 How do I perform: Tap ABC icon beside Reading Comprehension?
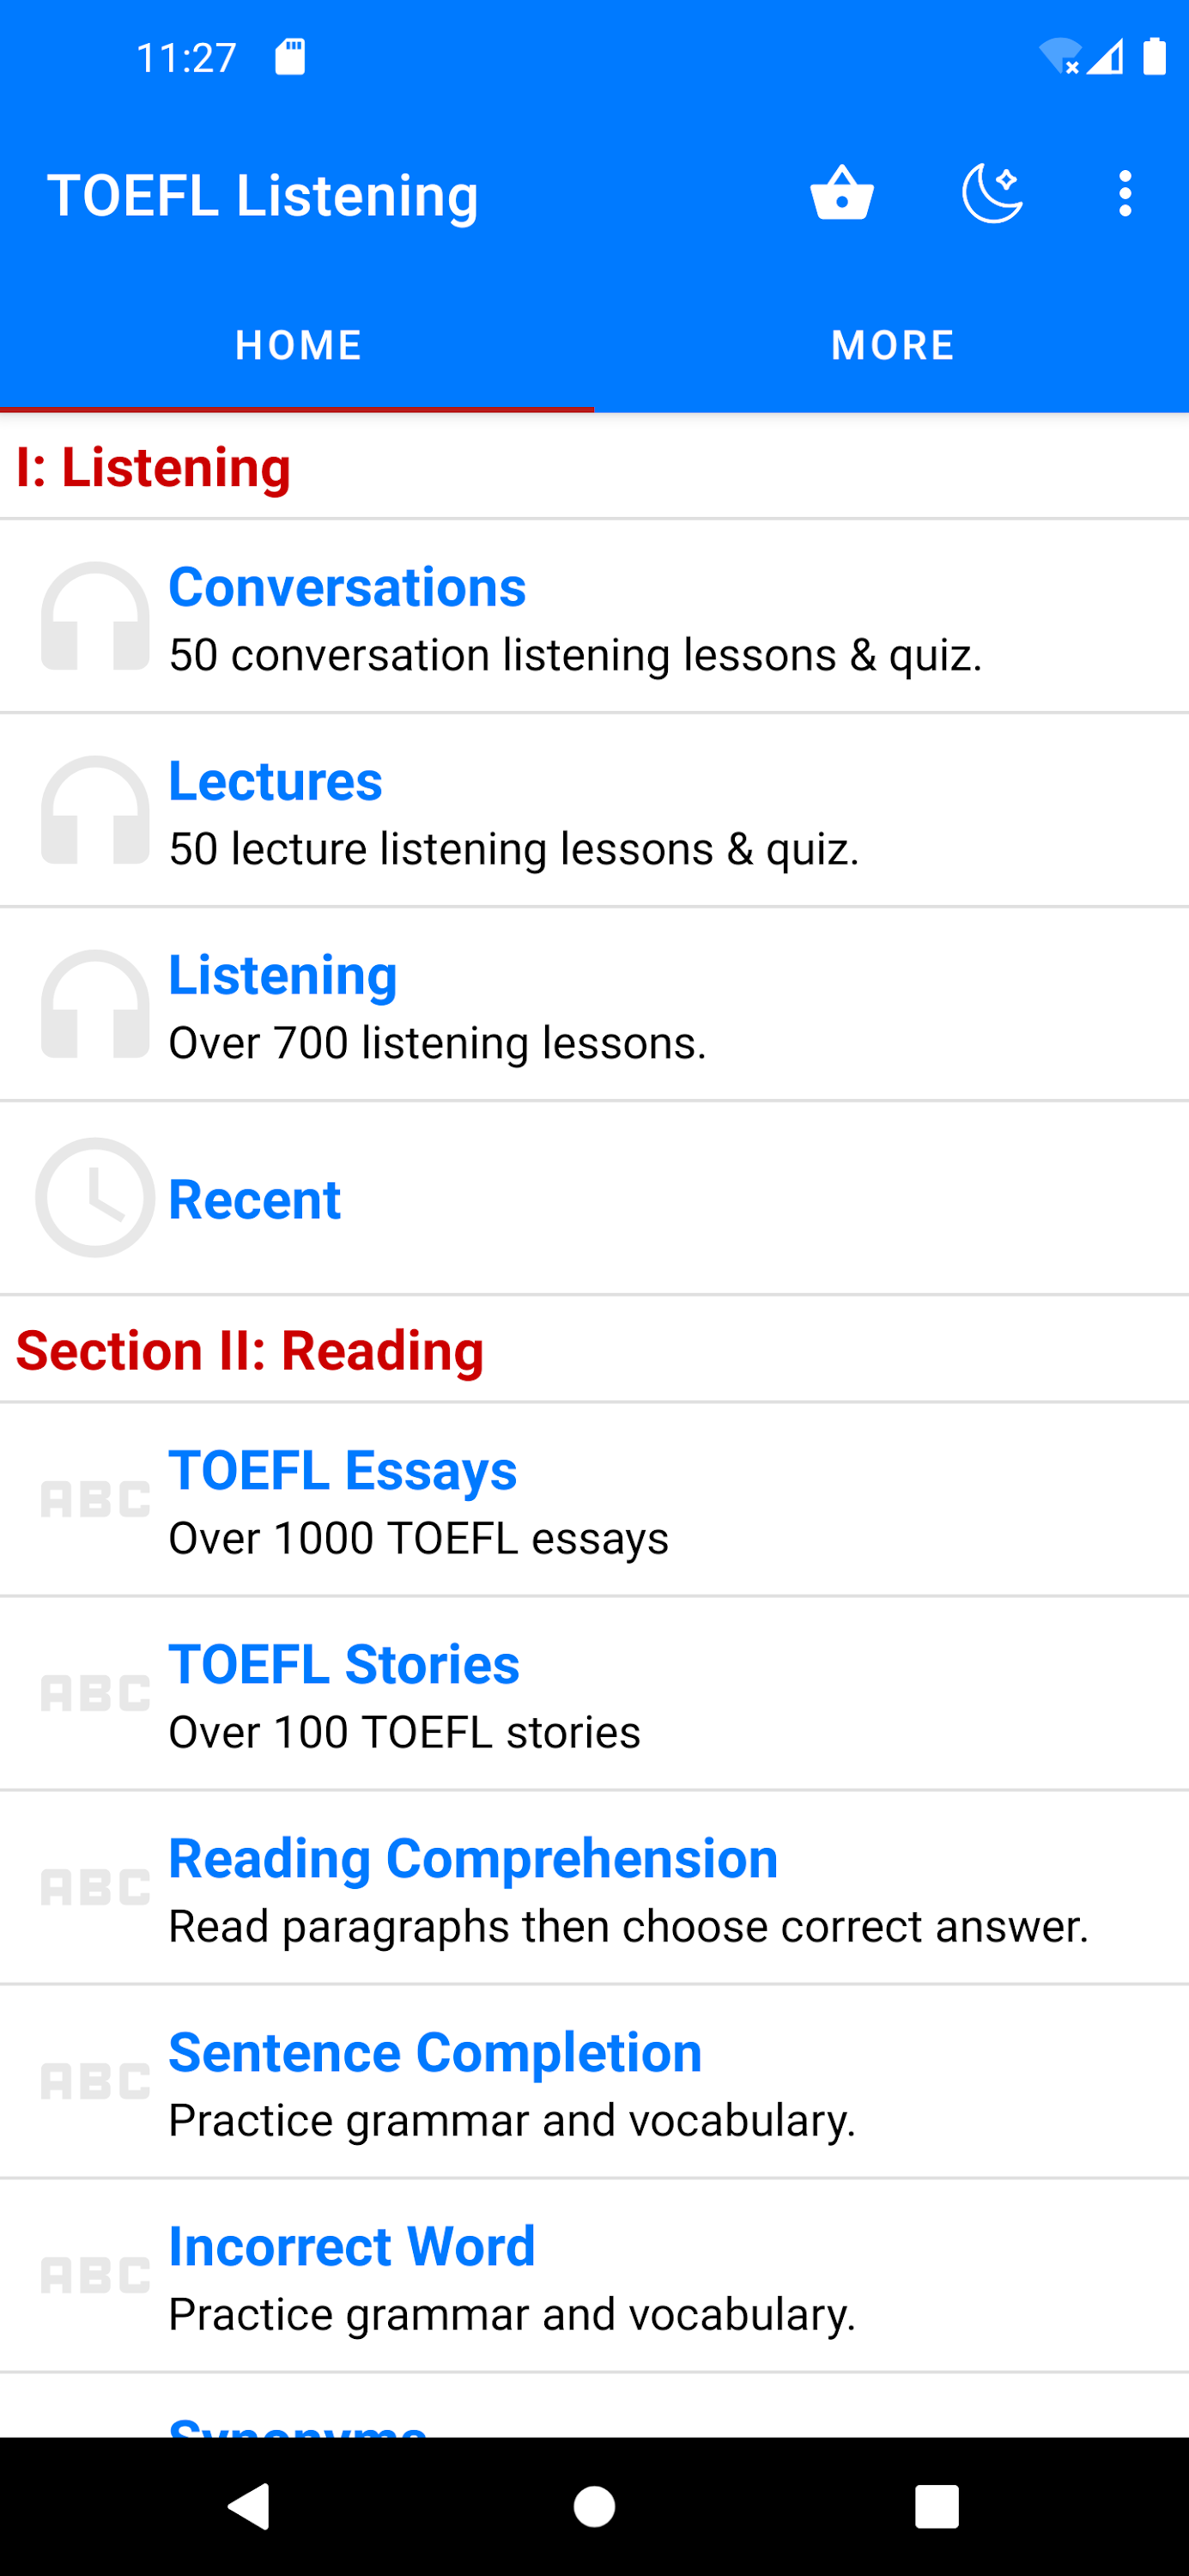(95, 1887)
